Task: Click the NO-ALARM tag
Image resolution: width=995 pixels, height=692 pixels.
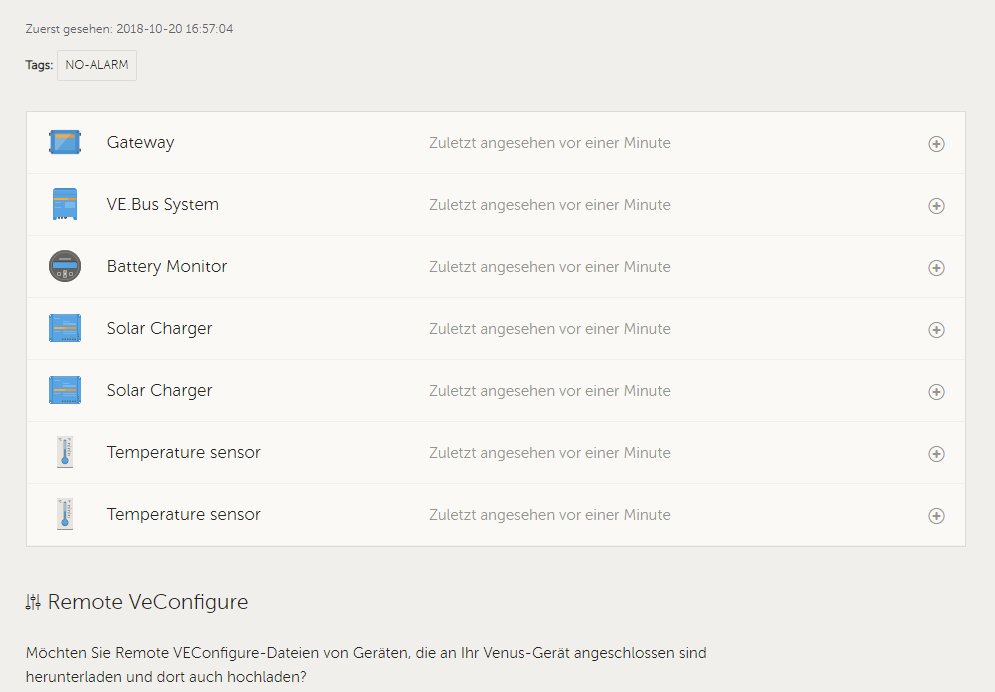Action: (97, 65)
